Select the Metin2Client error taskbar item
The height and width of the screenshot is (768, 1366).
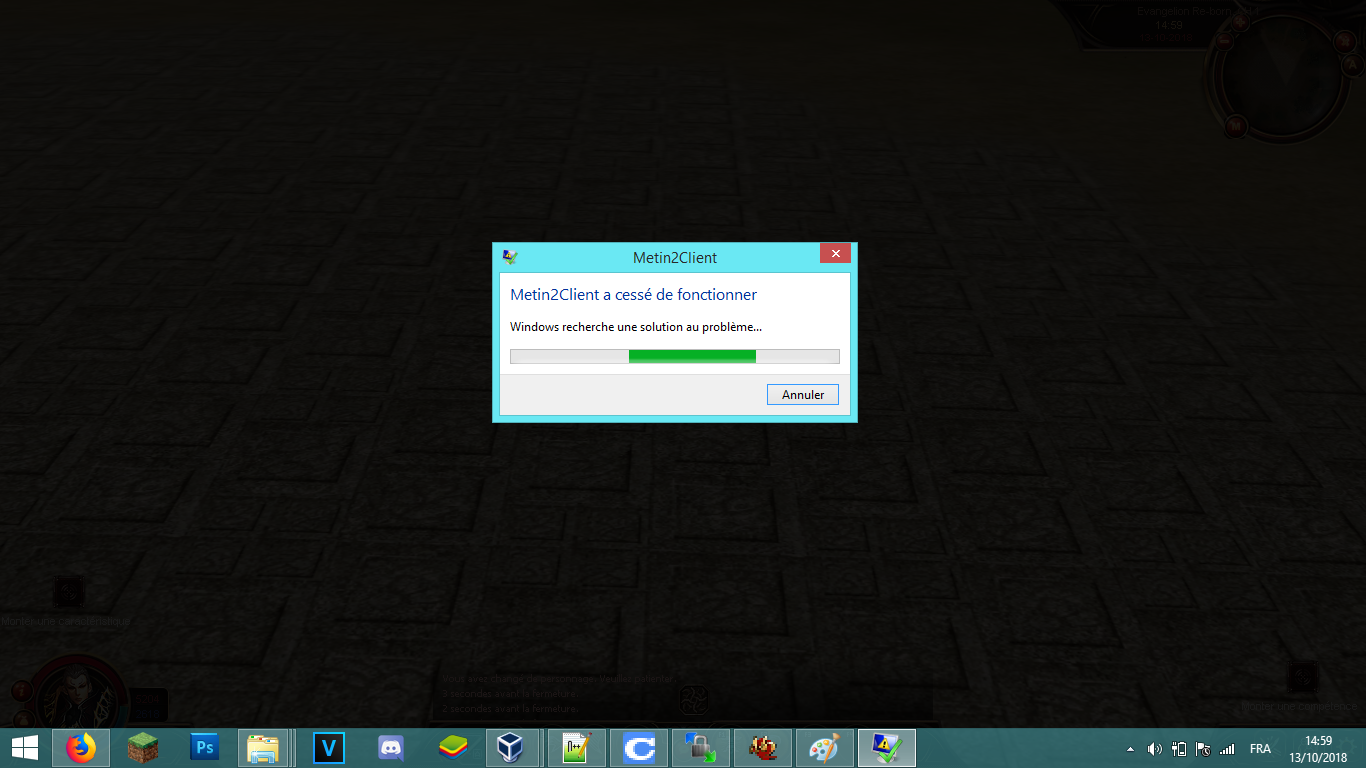[x=887, y=748]
